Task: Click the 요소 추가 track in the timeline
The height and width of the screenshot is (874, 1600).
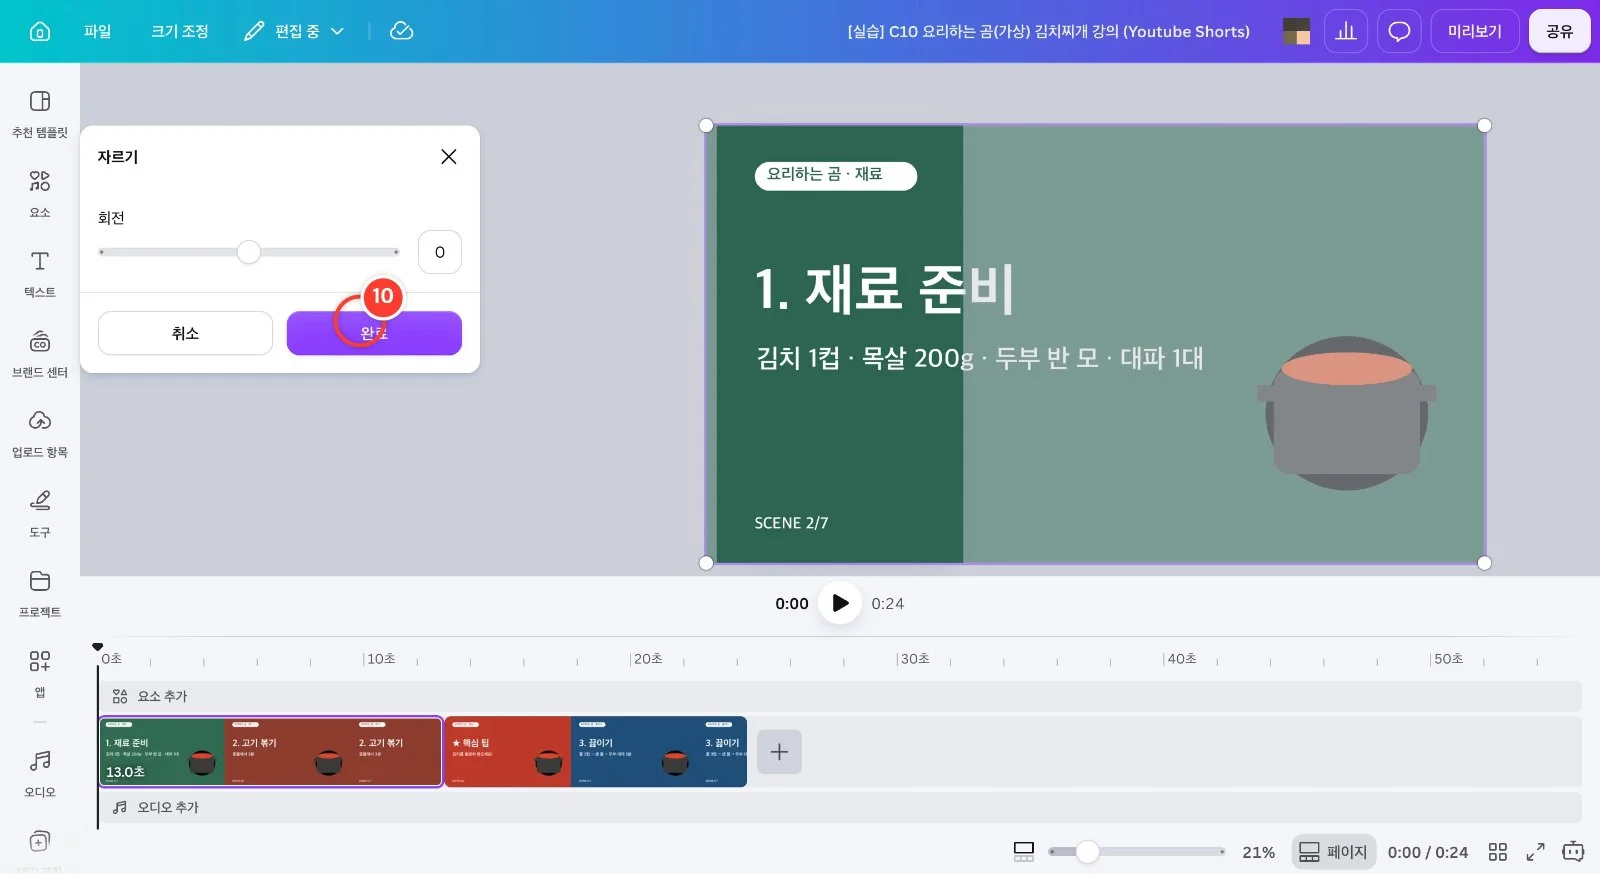Action: click(x=840, y=696)
